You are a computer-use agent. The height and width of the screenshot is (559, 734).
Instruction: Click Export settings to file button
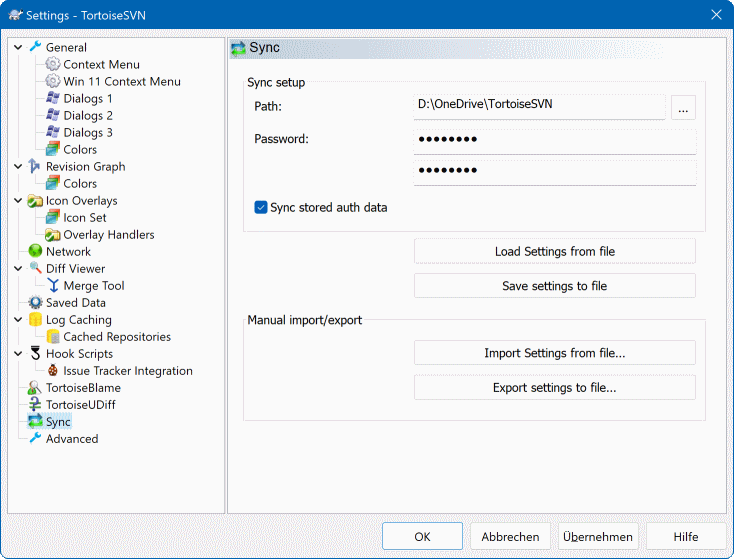tap(555, 387)
